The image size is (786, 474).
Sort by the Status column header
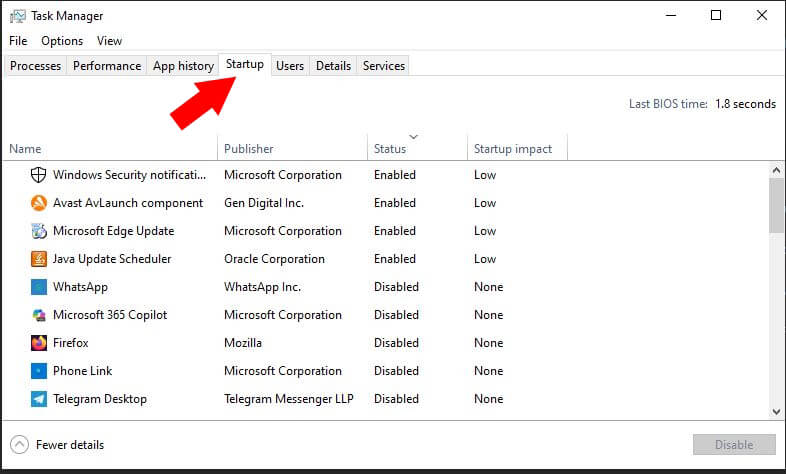point(390,149)
